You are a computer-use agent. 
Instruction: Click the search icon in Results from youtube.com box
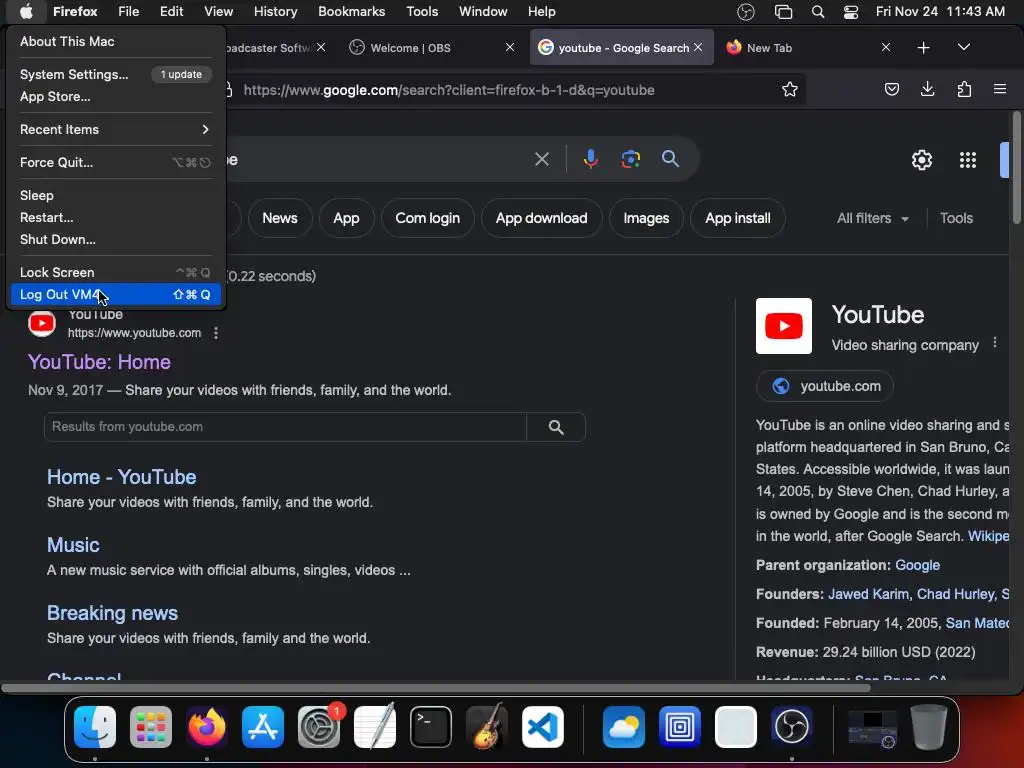556,426
